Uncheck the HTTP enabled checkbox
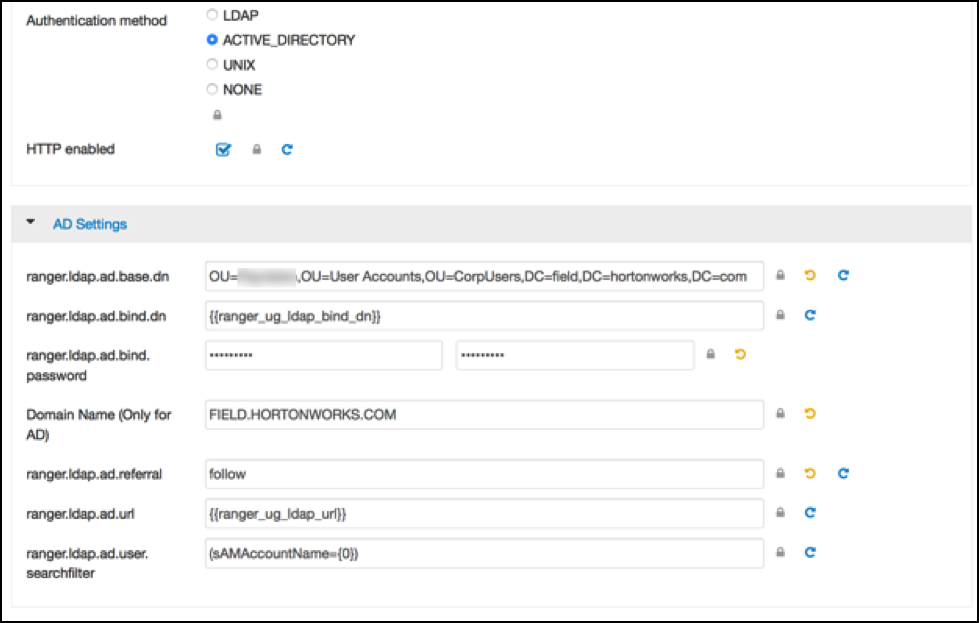Screen dimensions: 979x623 (224, 150)
